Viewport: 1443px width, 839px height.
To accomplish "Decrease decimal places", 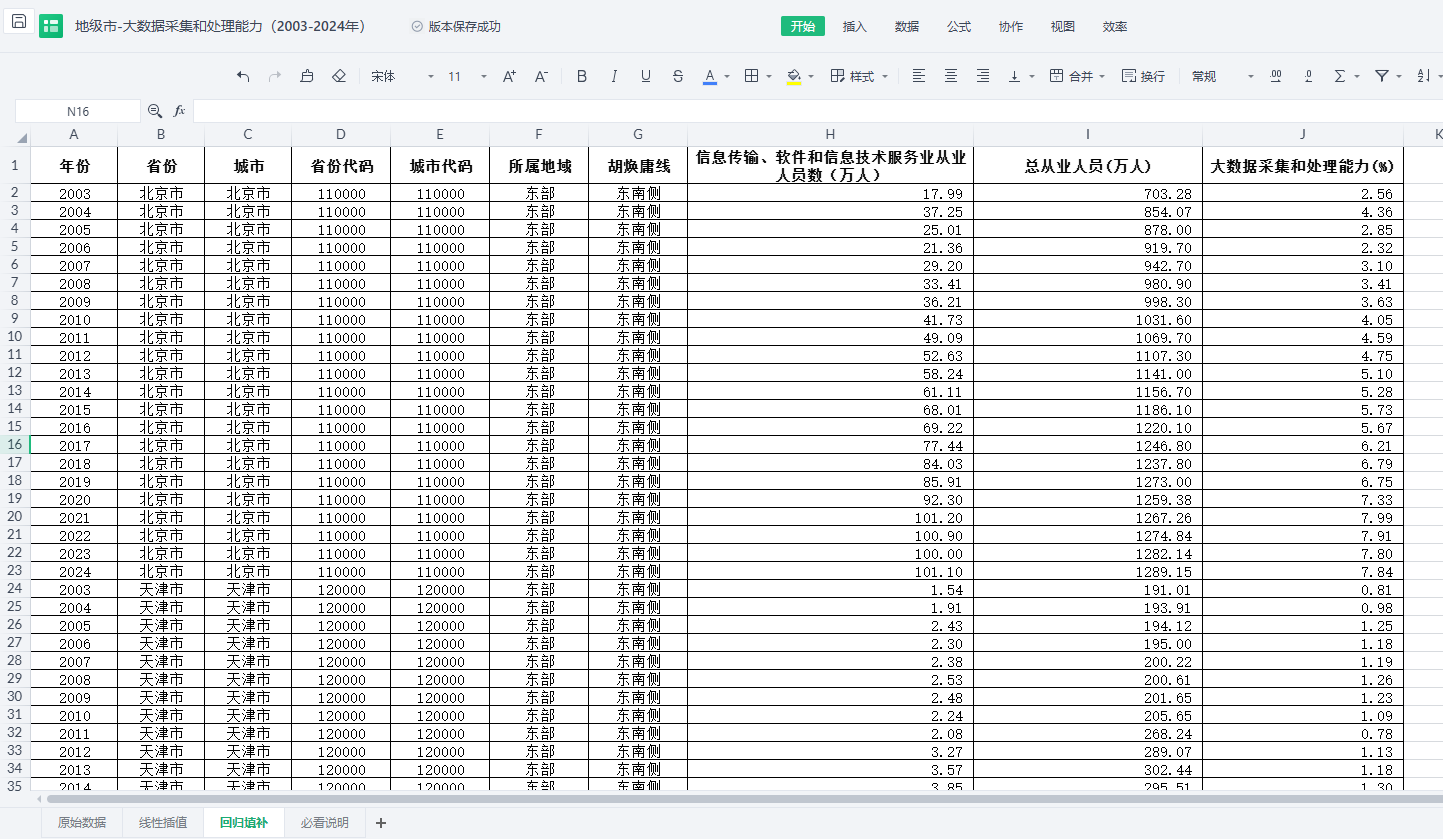I will pyautogui.click(x=1308, y=76).
